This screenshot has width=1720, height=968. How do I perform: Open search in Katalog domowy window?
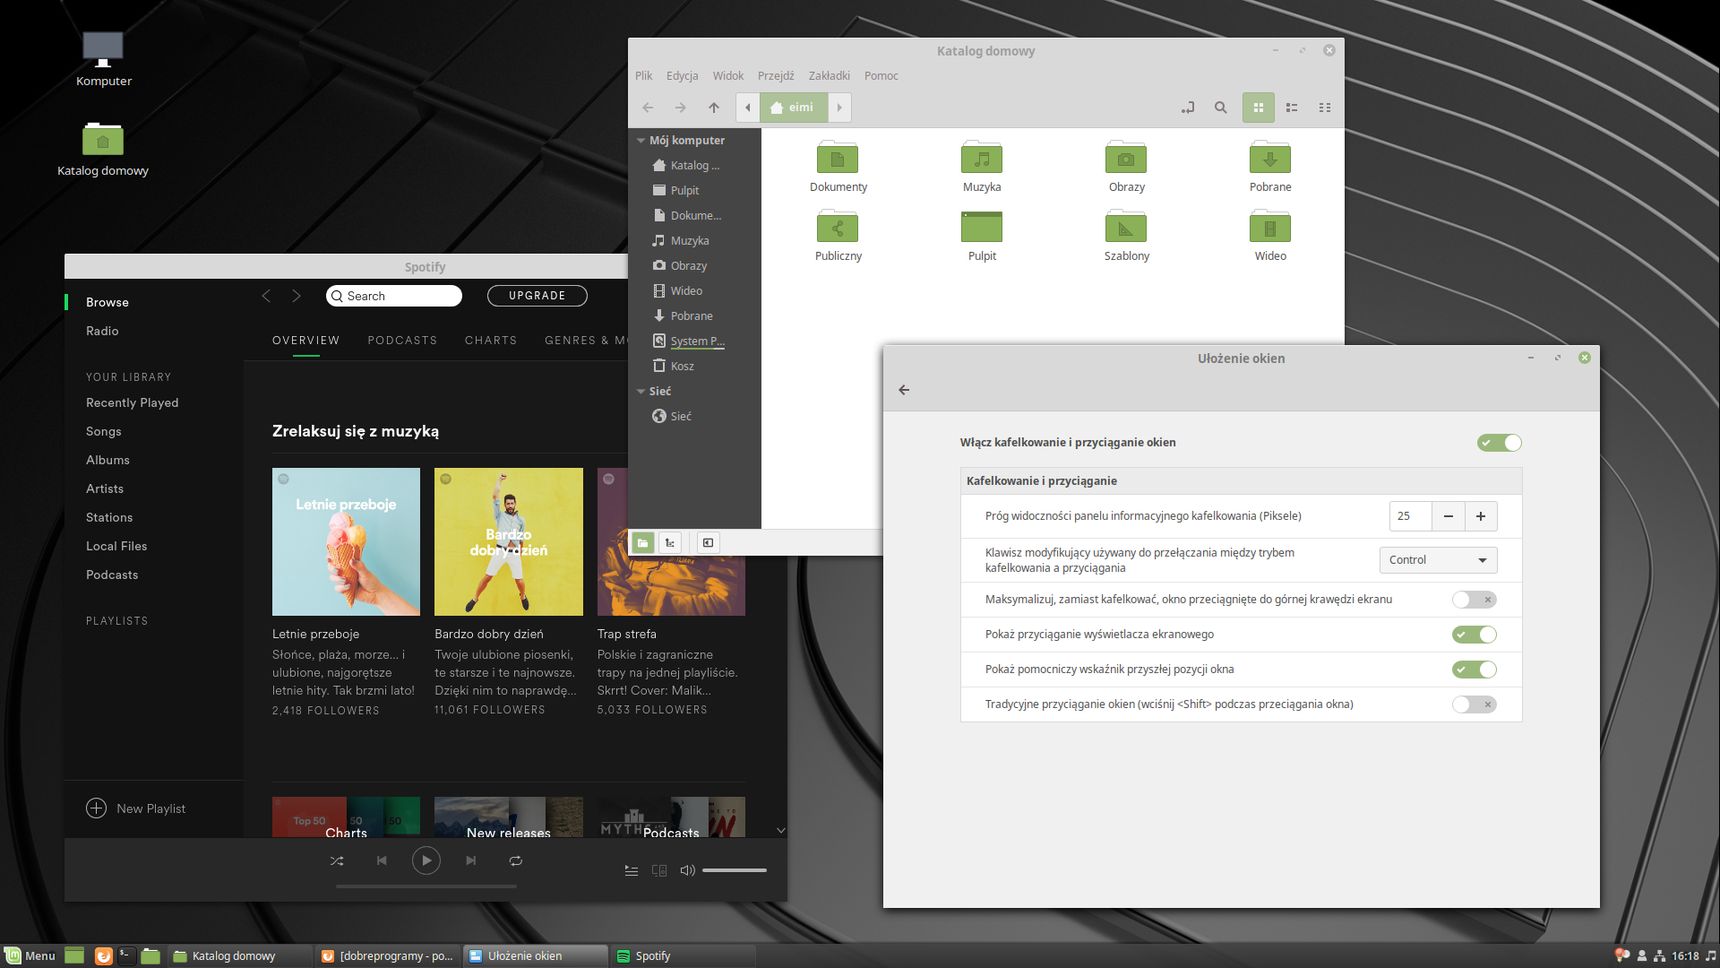pos(1220,107)
